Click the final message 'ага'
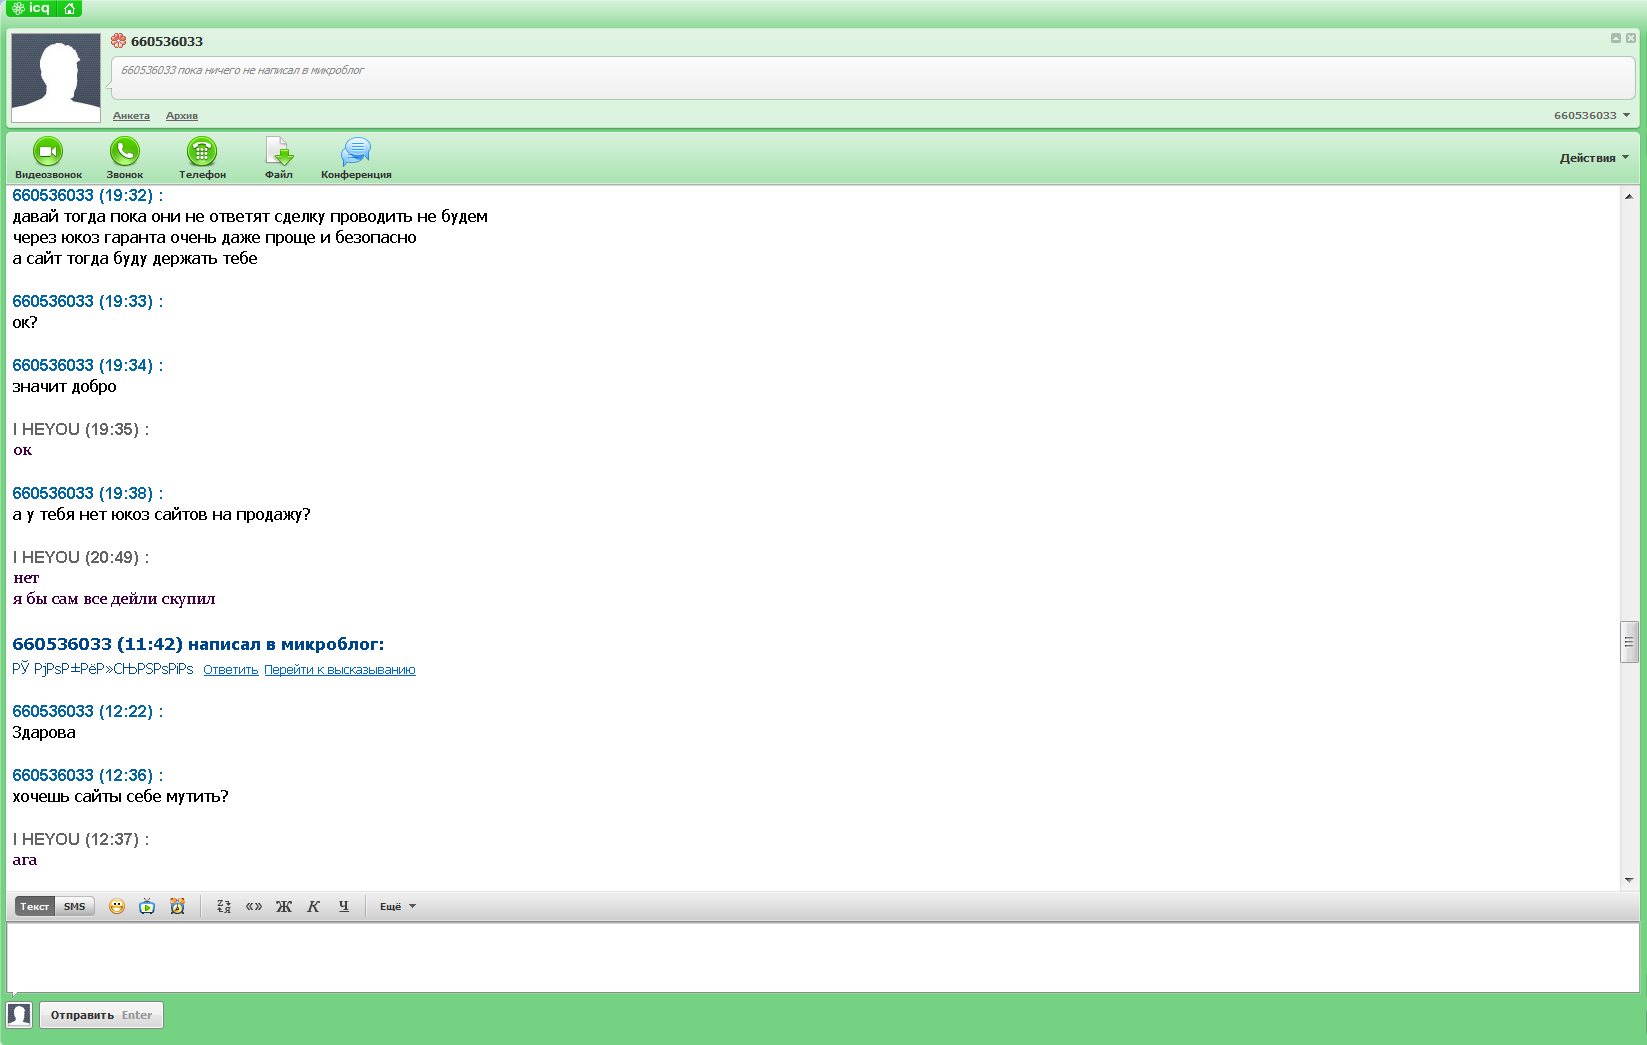 (x=25, y=861)
